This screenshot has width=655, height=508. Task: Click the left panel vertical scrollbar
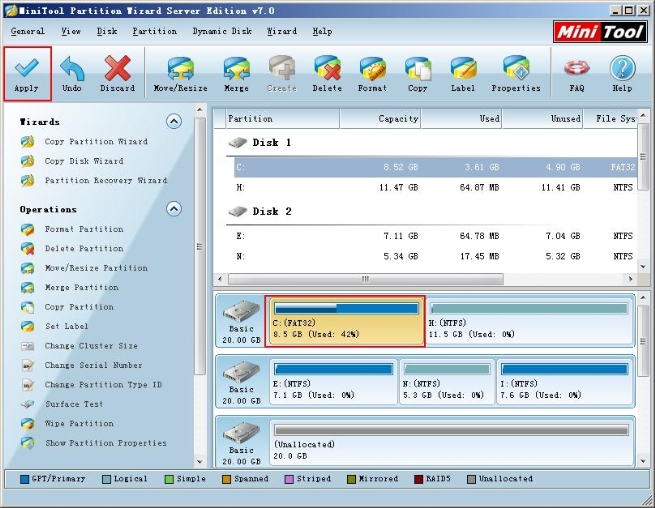(x=200, y=246)
